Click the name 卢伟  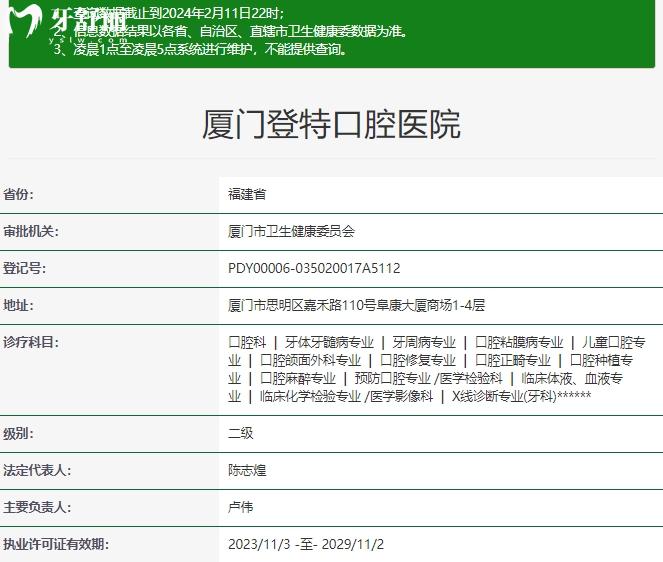point(241,507)
